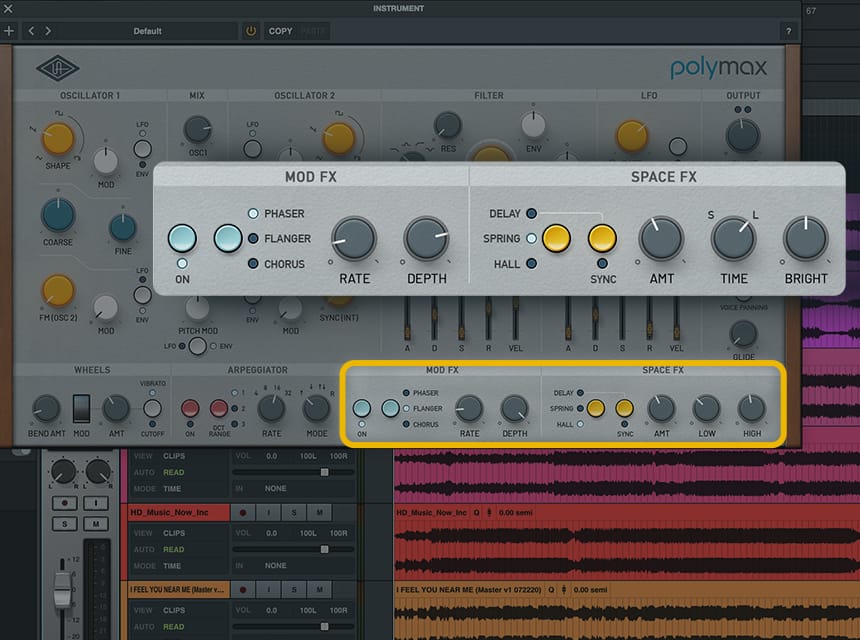Click the FM (OSC 2) knob
The width and height of the screenshot is (860, 640).
coord(58,291)
